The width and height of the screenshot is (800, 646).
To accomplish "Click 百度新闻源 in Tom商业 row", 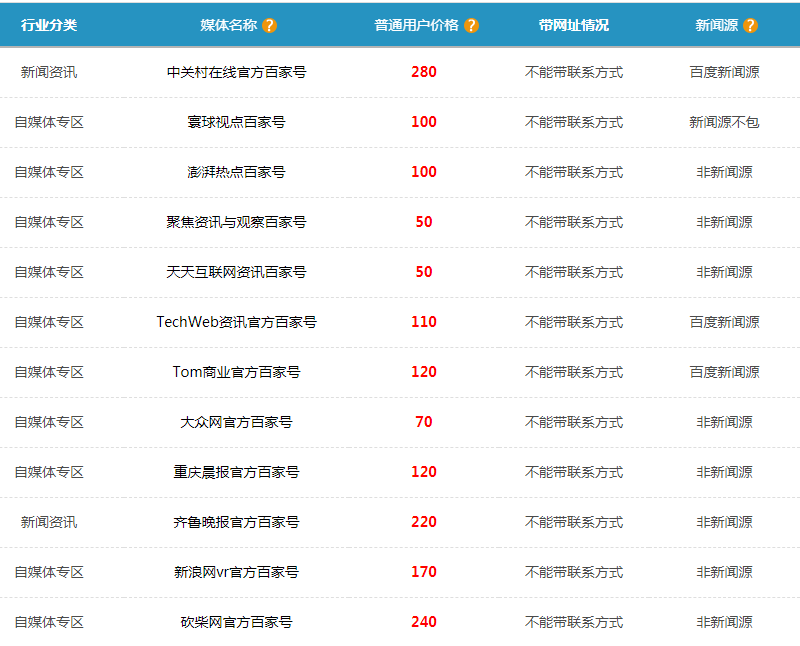I will click(724, 372).
